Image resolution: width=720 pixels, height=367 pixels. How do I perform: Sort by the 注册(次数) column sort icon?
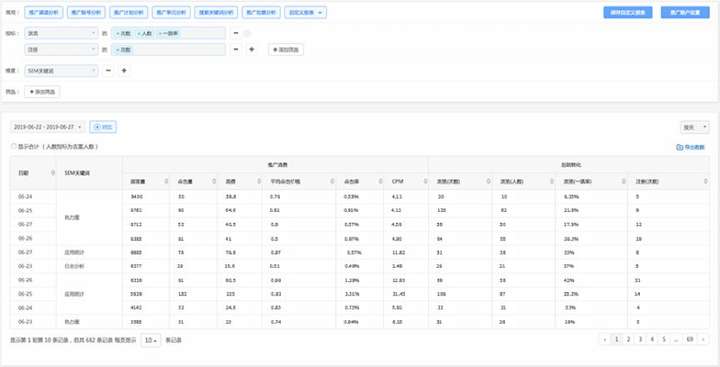point(706,181)
